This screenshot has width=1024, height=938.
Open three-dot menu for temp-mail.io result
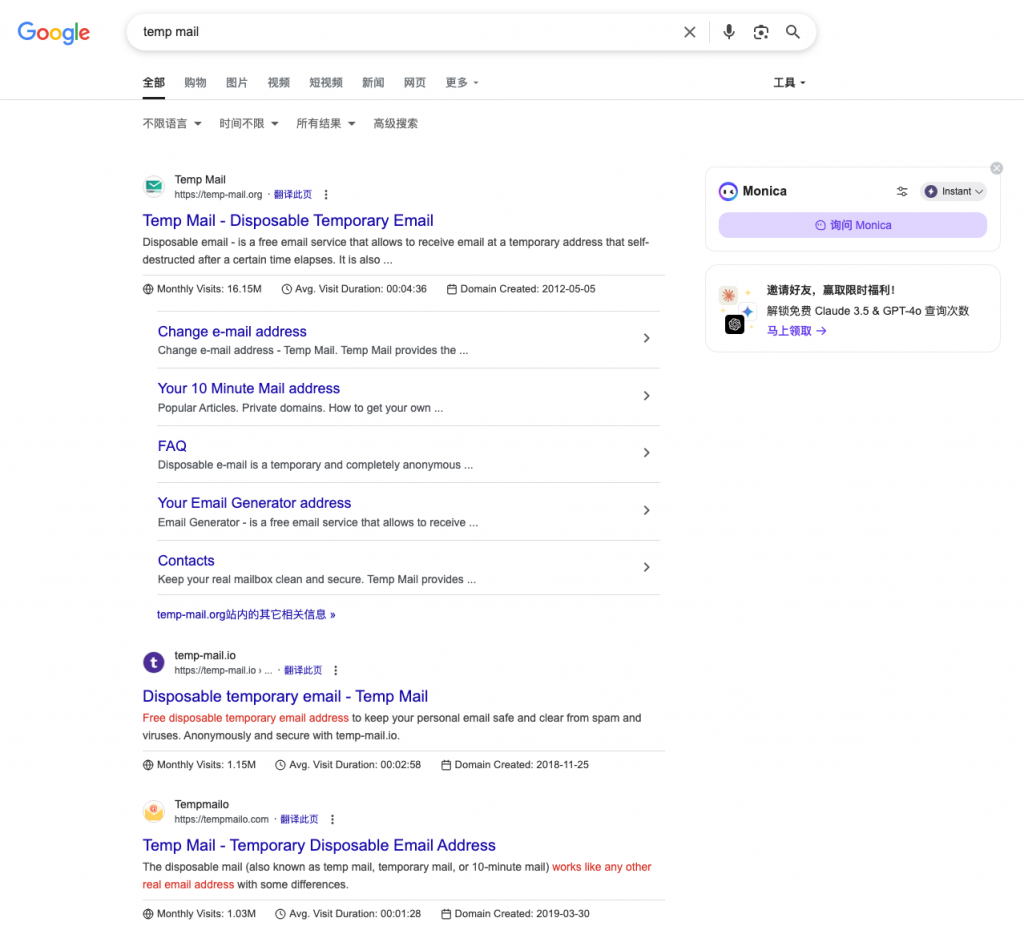[x=336, y=670]
